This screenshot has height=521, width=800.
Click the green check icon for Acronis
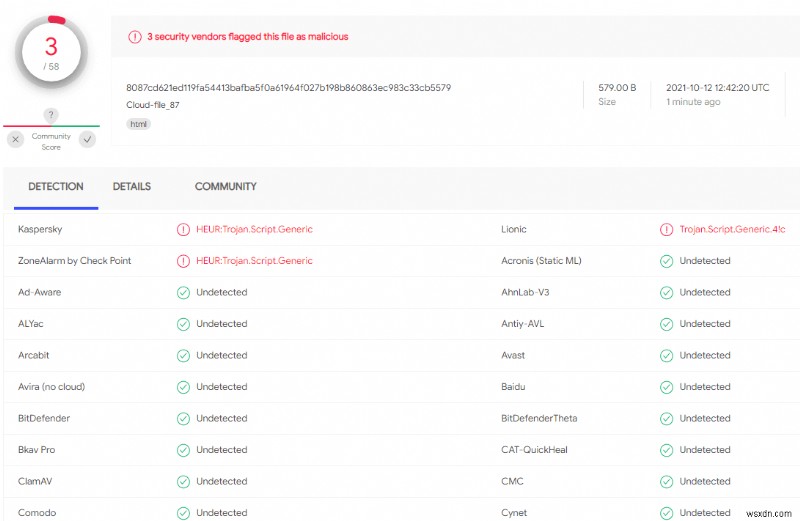tap(666, 261)
